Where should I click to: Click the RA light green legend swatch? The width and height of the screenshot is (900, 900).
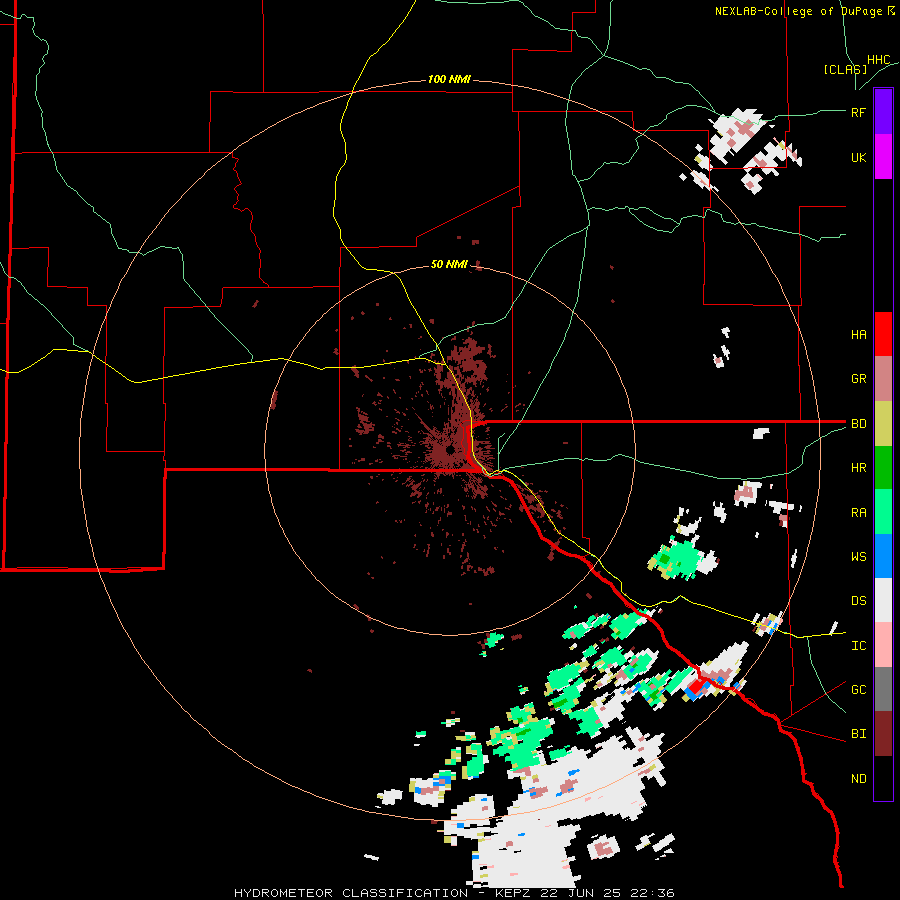click(x=883, y=512)
